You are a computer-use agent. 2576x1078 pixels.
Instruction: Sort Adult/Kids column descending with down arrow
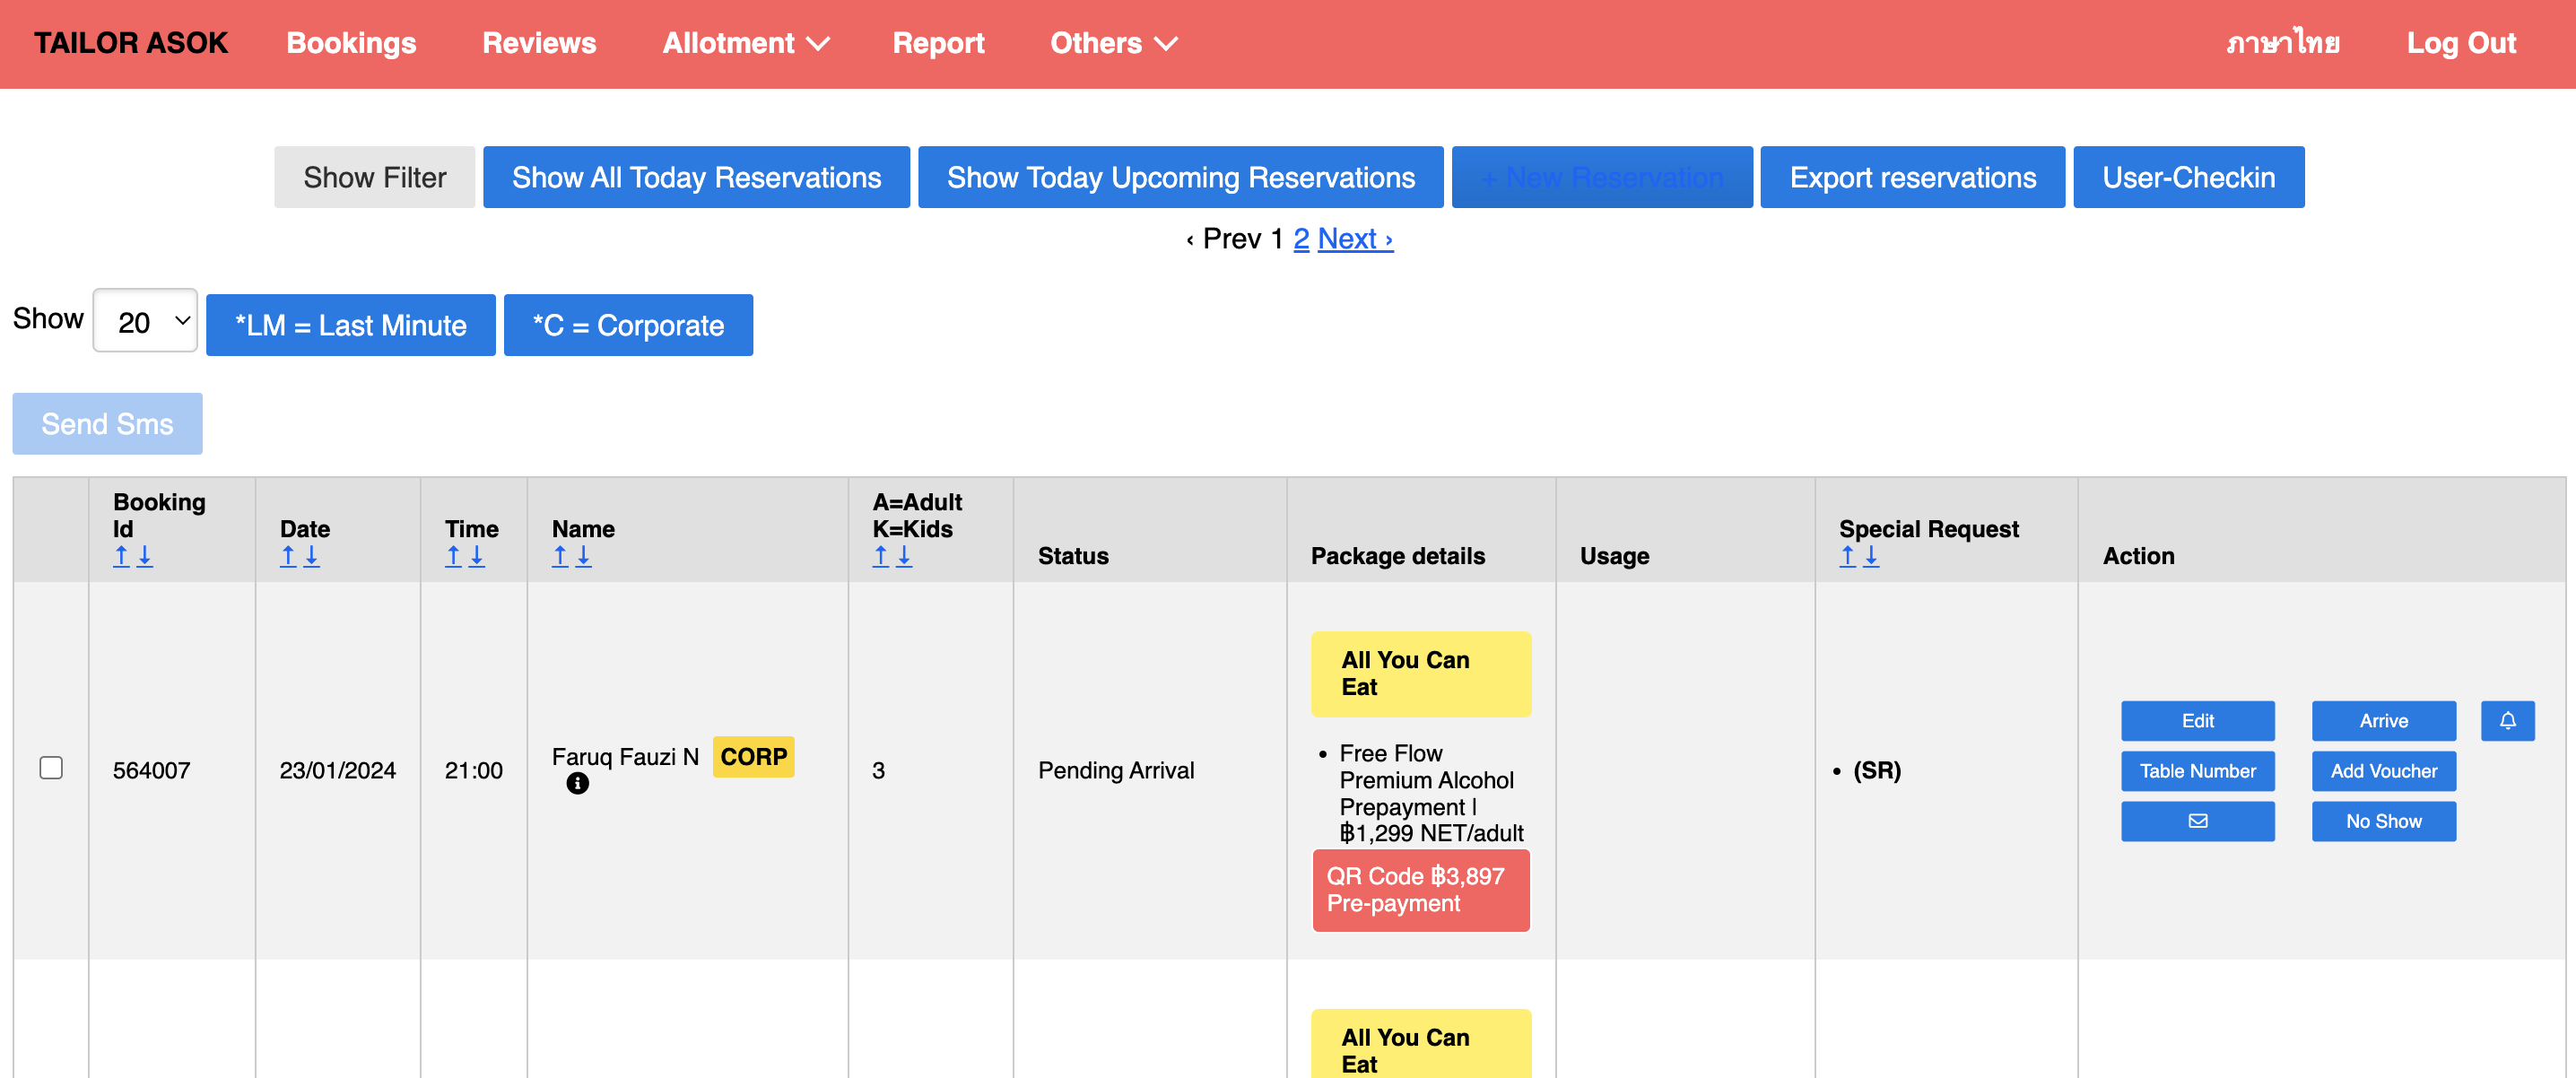pos(904,556)
